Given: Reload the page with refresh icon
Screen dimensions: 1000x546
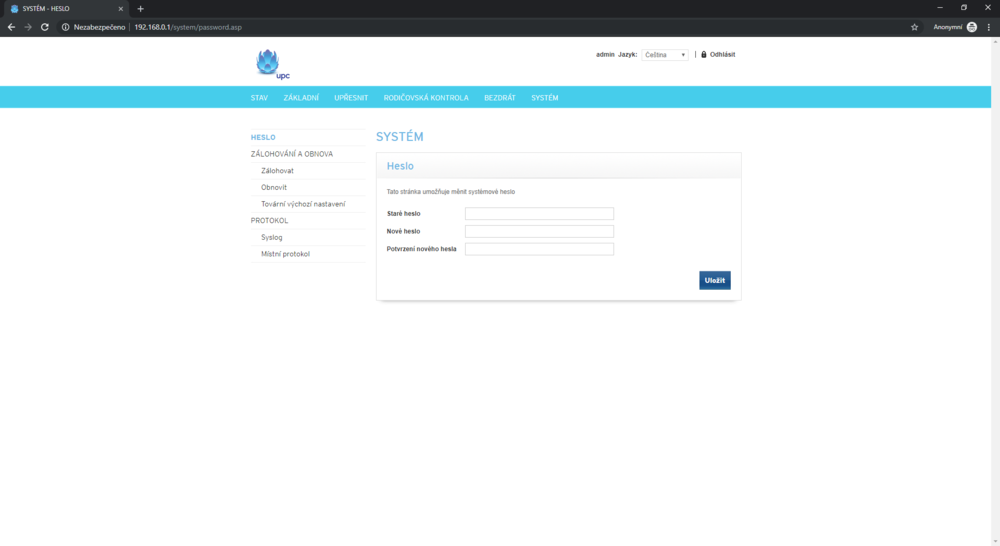Looking at the screenshot, I should coord(45,27).
